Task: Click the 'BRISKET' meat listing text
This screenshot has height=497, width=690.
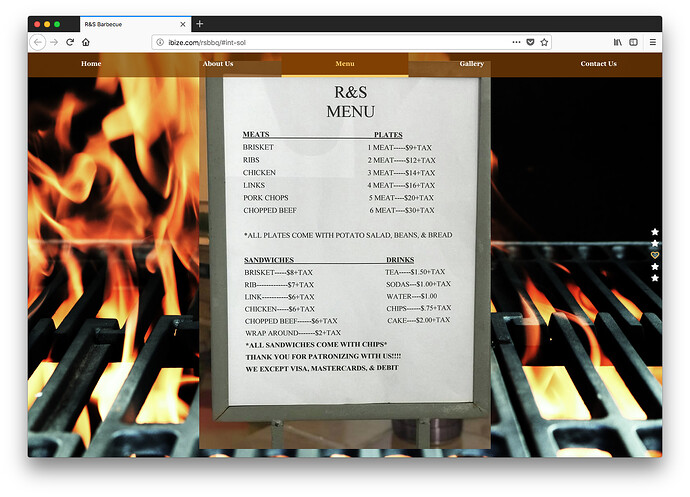Action: 258,147
